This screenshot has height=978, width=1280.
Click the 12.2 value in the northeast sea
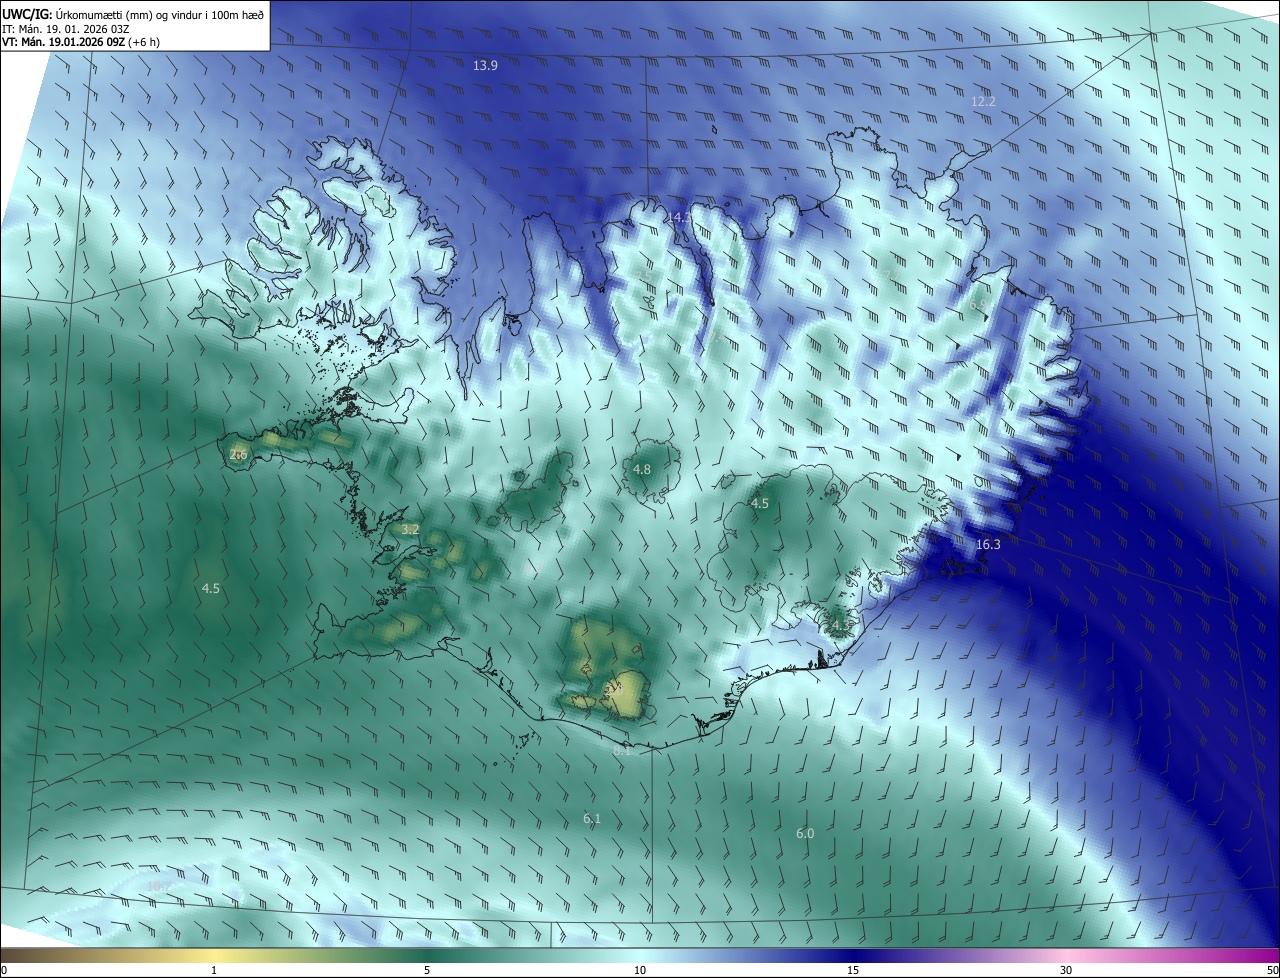(983, 102)
